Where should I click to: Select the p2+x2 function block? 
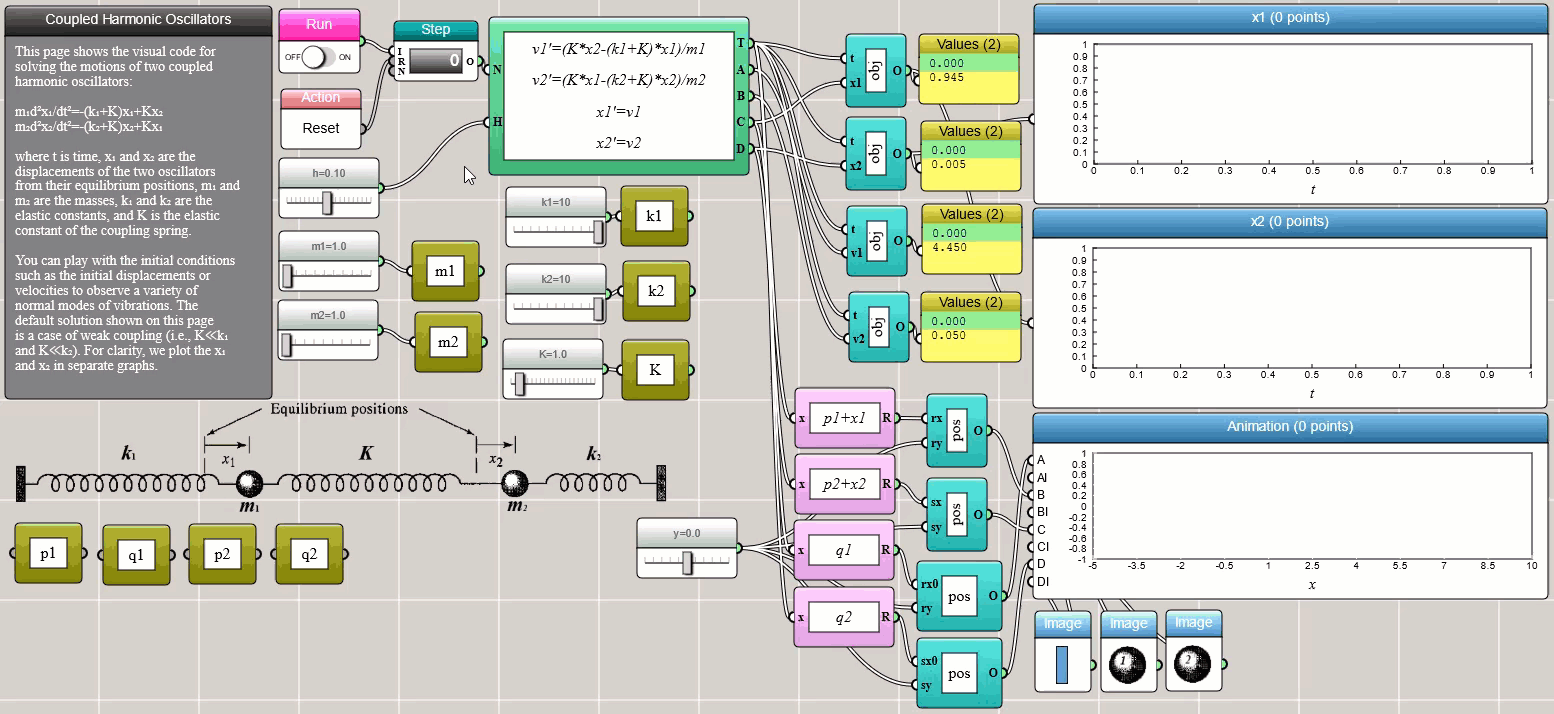[844, 484]
